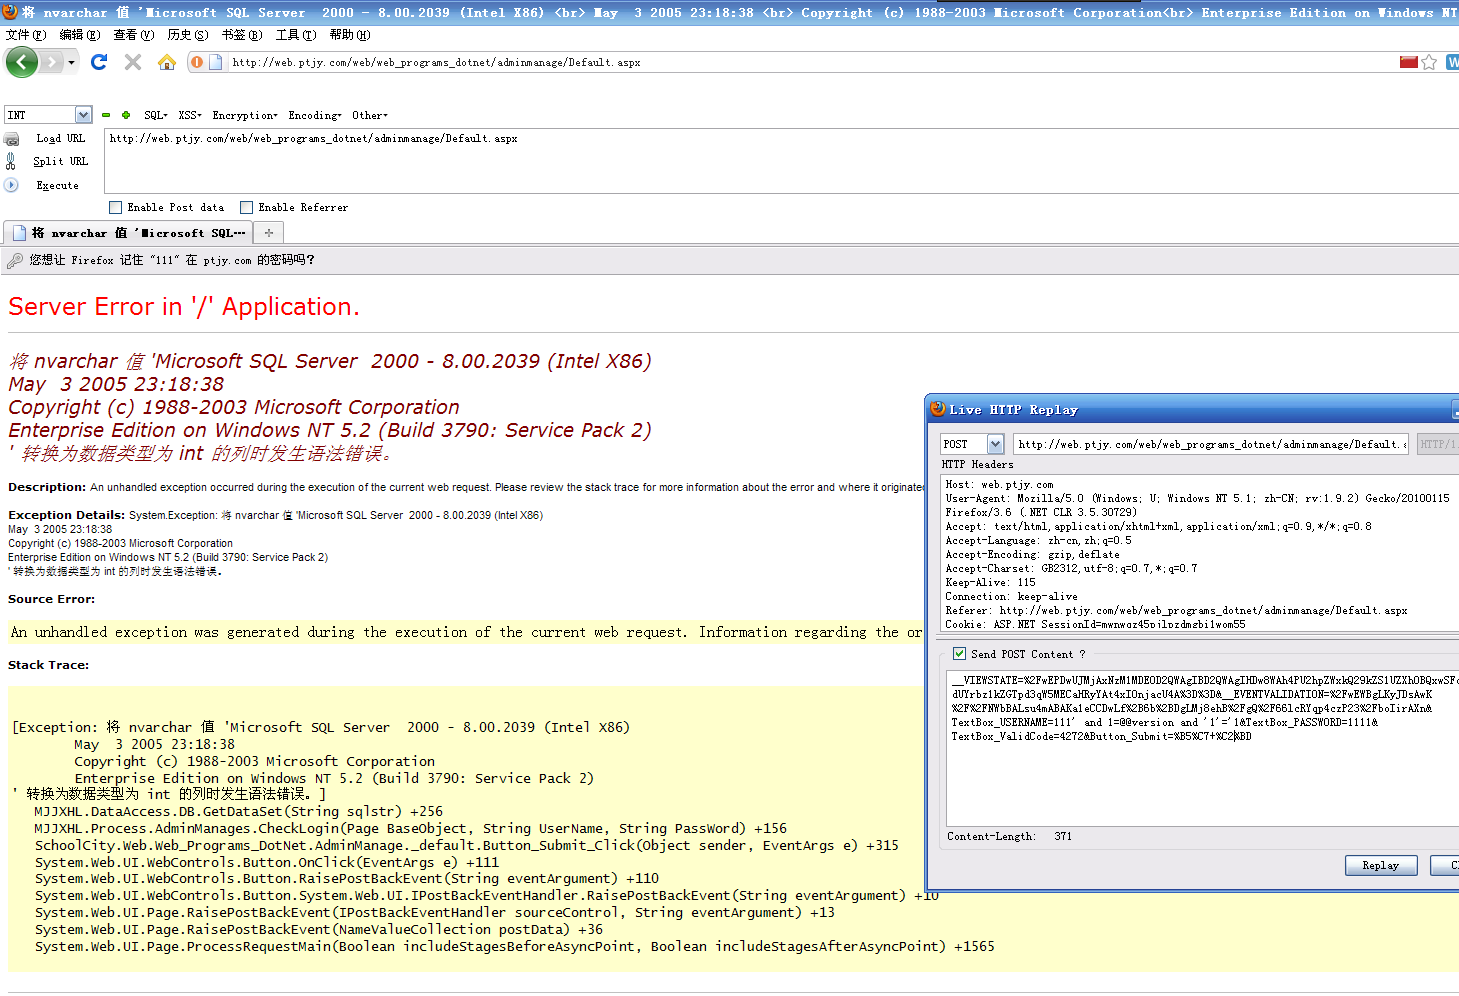
Task: Click the orange site identity icon
Action: tap(197, 62)
